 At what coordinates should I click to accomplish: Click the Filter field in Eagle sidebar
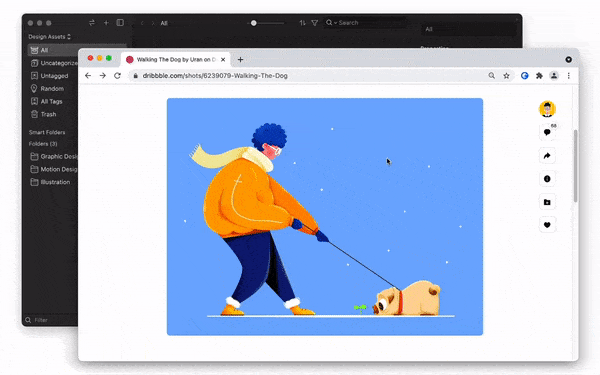point(51,320)
